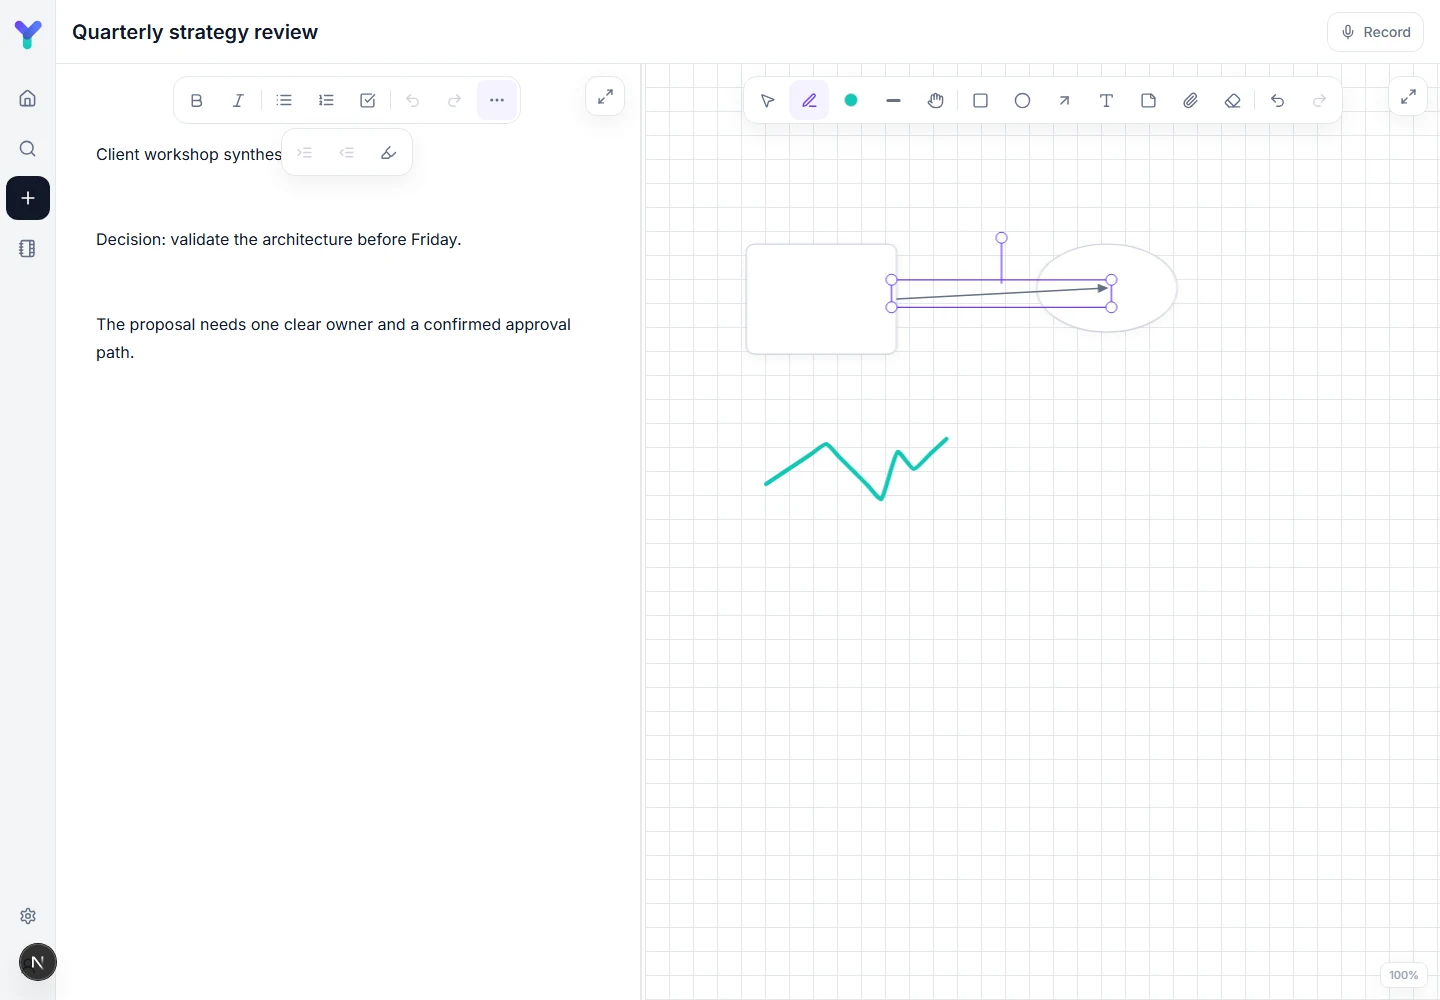Open Search from the sidebar
This screenshot has width=1440, height=1000.
click(x=28, y=148)
